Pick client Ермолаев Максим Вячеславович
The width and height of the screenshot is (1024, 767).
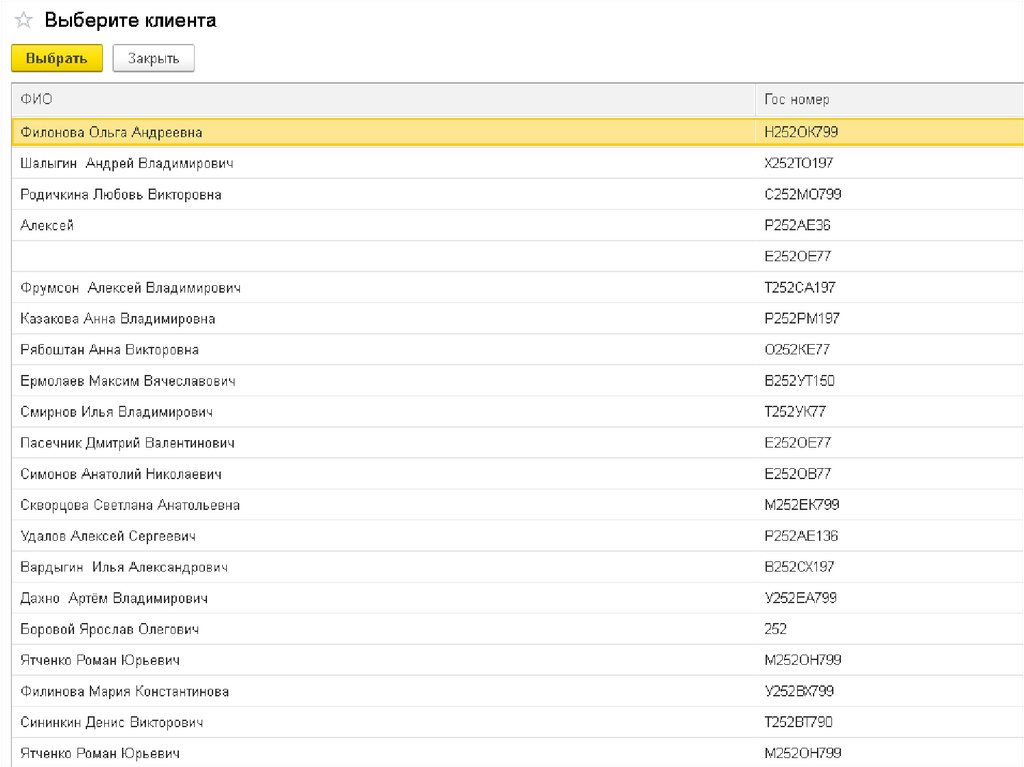click(128, 381)
